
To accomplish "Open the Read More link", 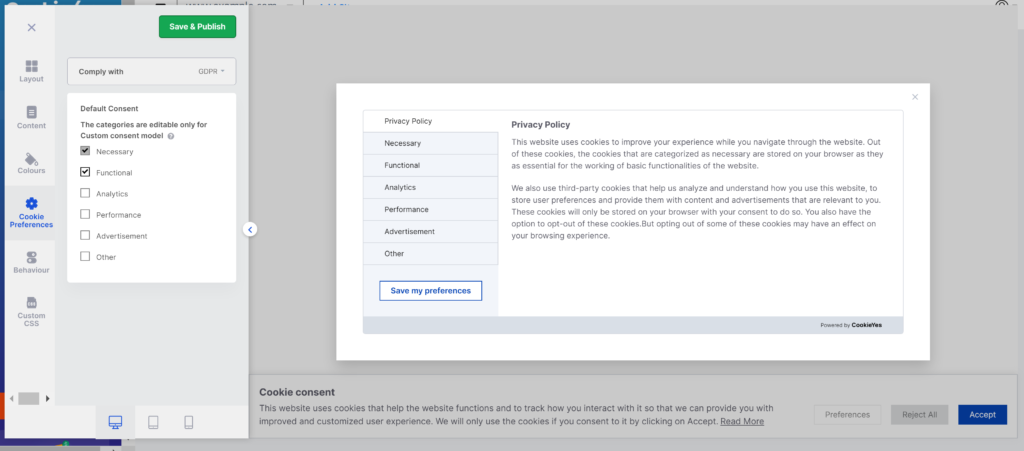I will point(742,422).
